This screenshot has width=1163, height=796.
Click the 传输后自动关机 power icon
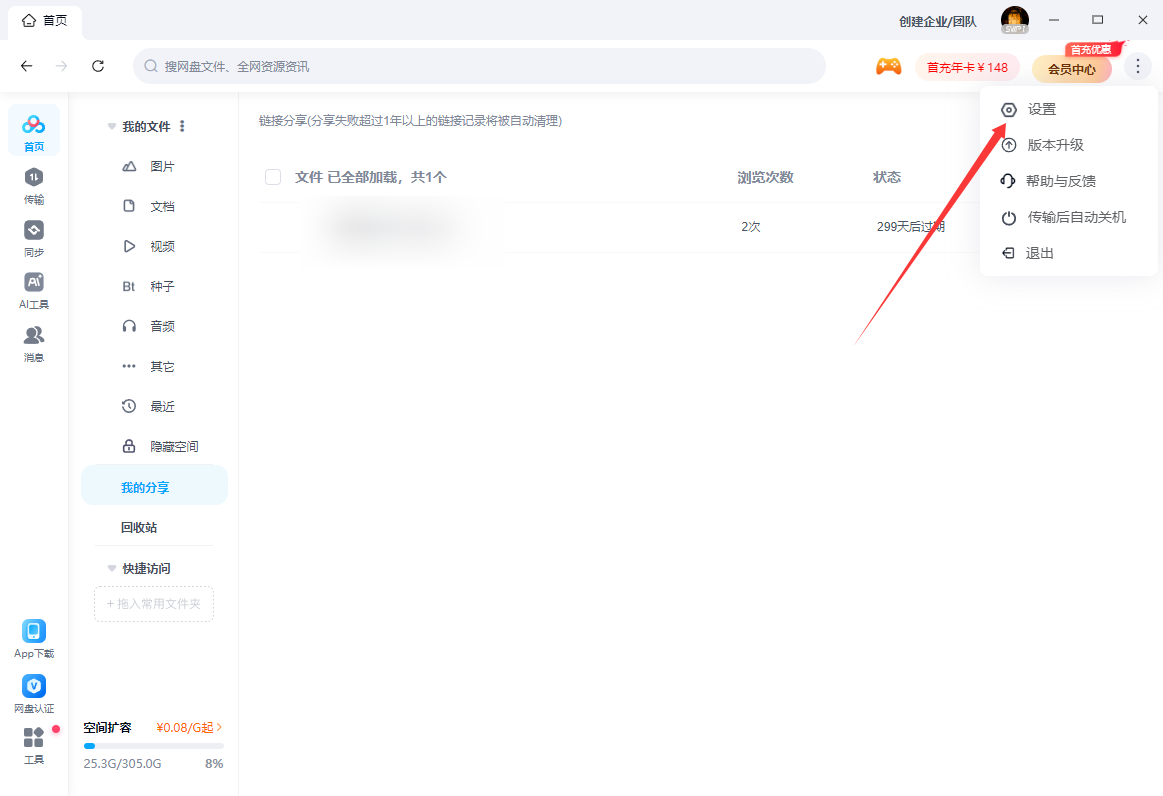1009,217
